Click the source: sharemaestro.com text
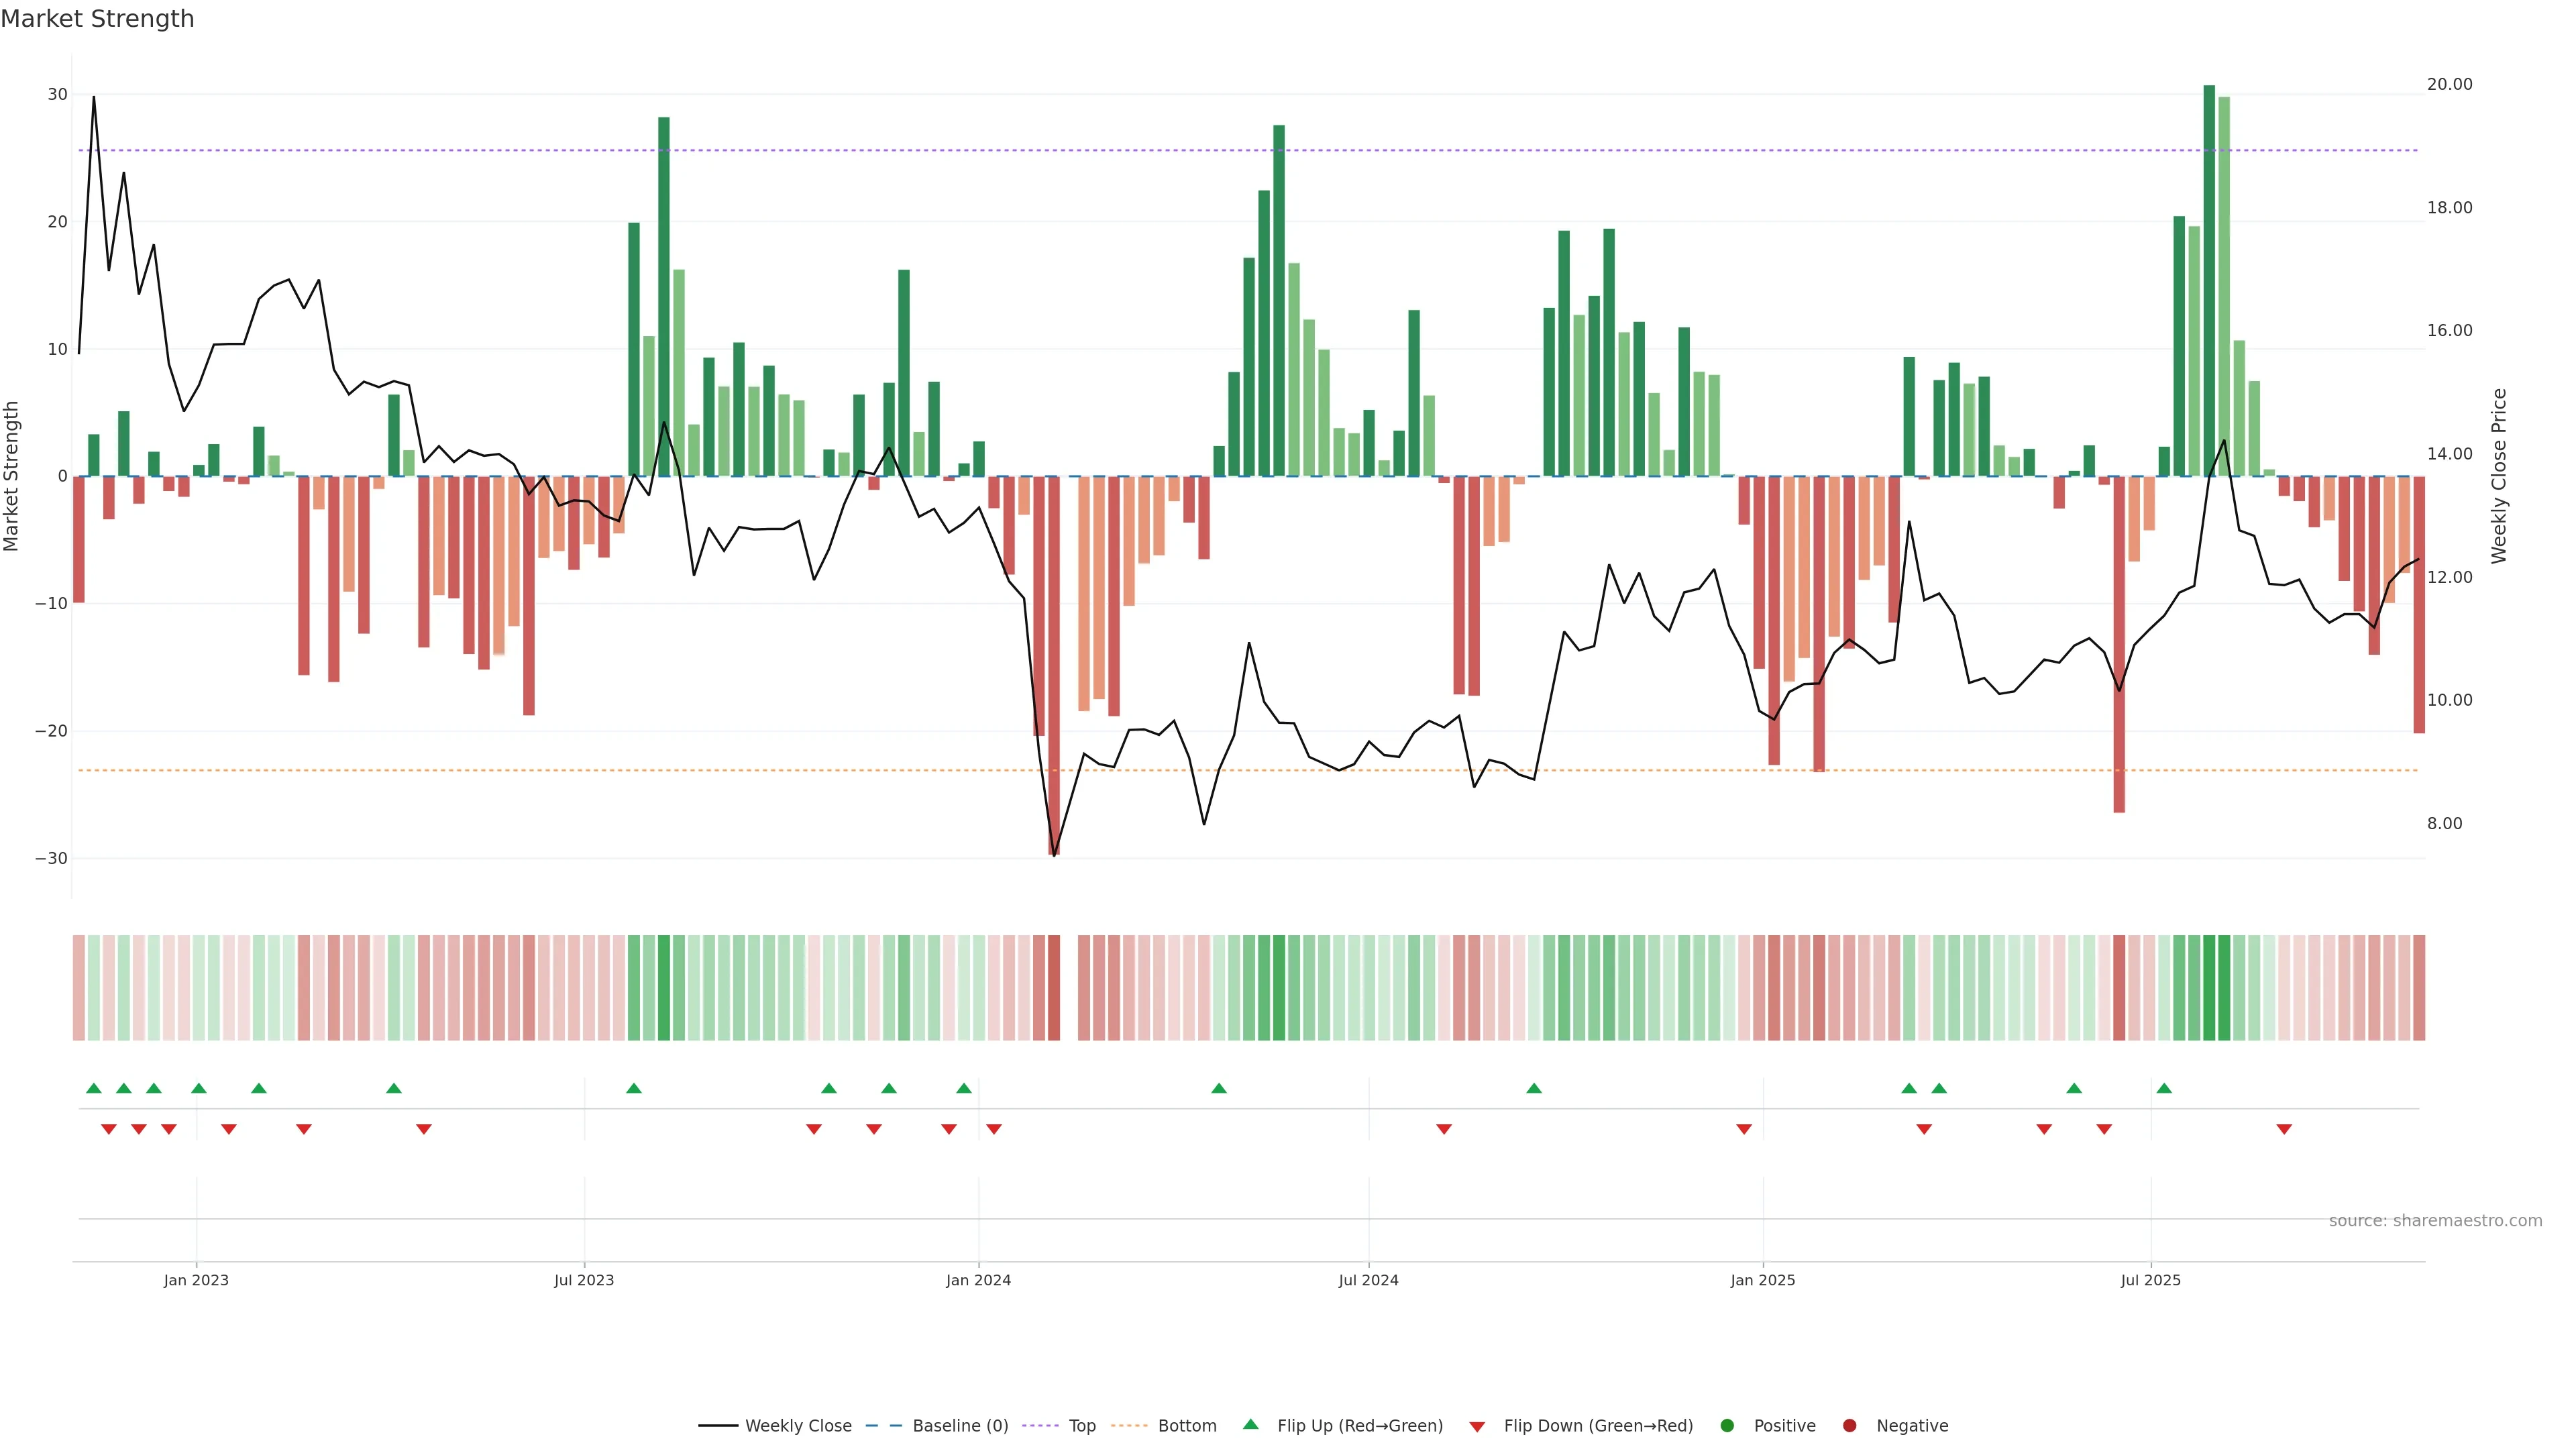Image resolution: width=2576 pixels, height=1449 pixels. (x=2435, y=1220)
